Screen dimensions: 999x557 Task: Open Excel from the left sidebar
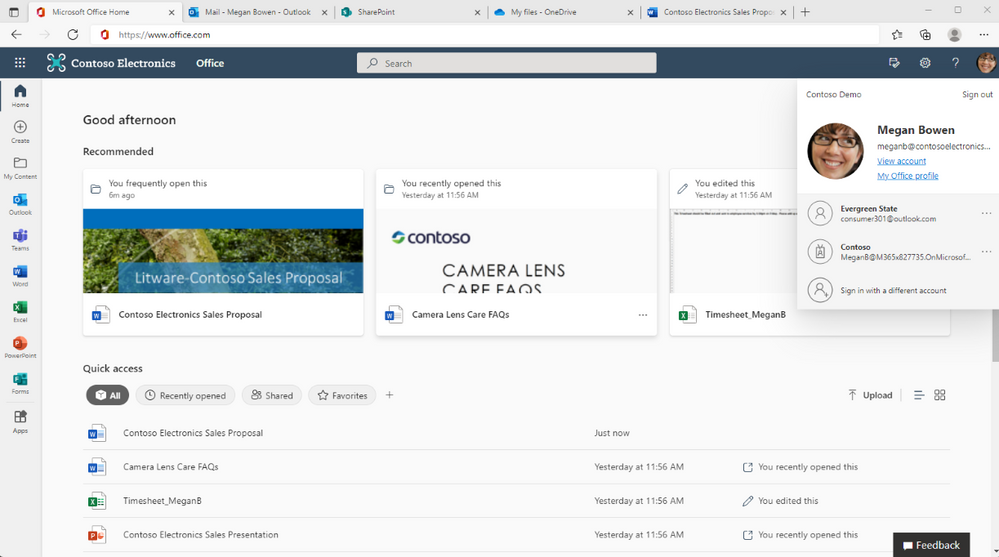pos(20,312)
